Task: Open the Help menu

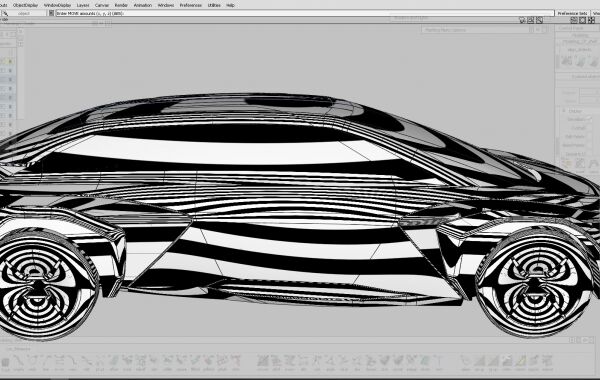Action: tap(230, 5)
